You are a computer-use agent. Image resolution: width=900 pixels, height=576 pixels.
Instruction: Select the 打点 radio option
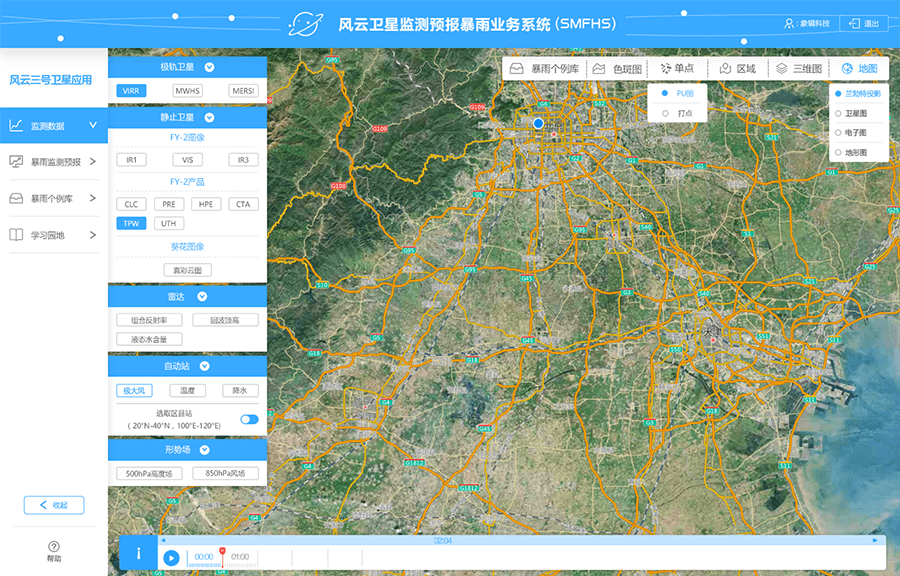(665, 114)
